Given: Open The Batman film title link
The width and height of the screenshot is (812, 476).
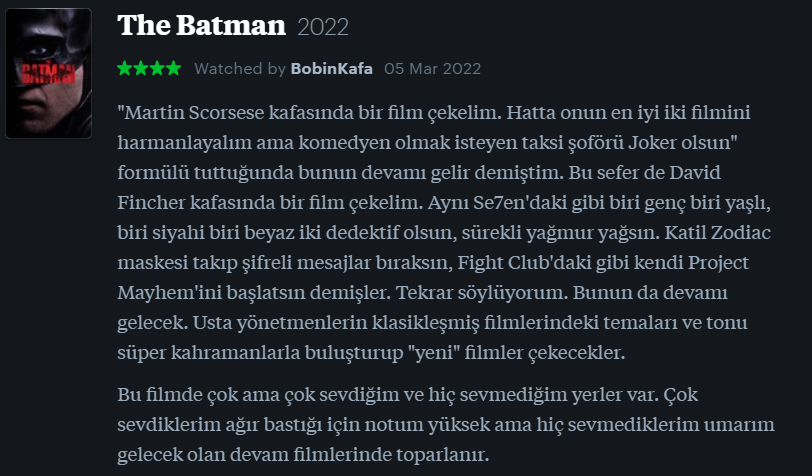Looking at the screenshot, I should [x=201, y=26].
